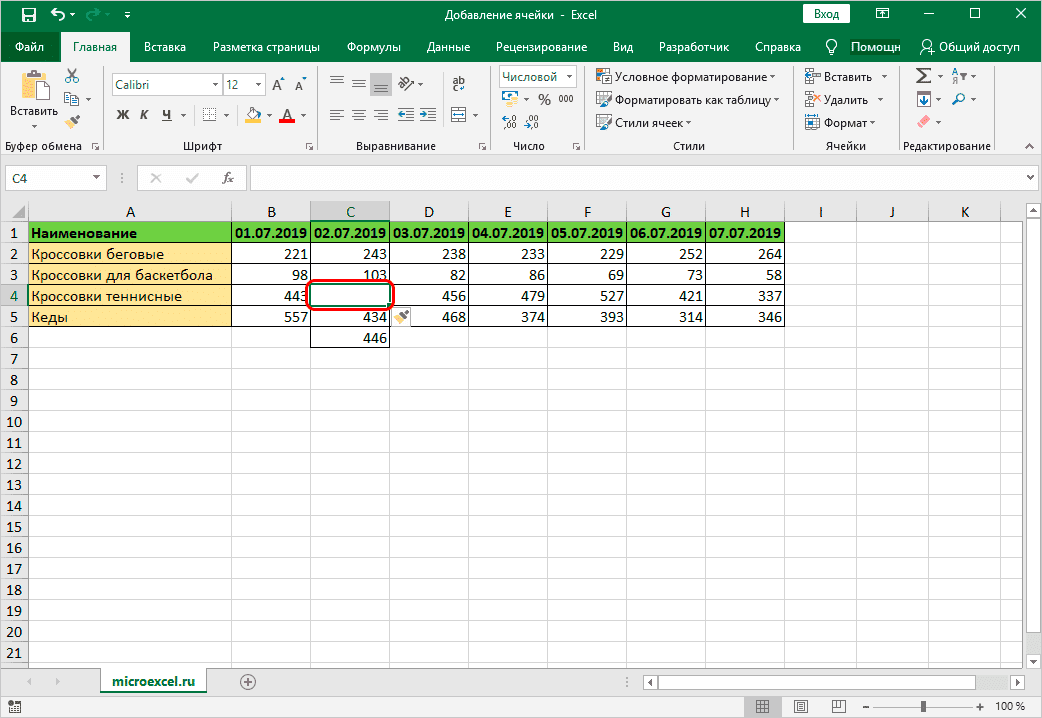Click the Insert Function fx icon
The height and width of the screenshot is (718, 1042).
click(x=228, y=178)
